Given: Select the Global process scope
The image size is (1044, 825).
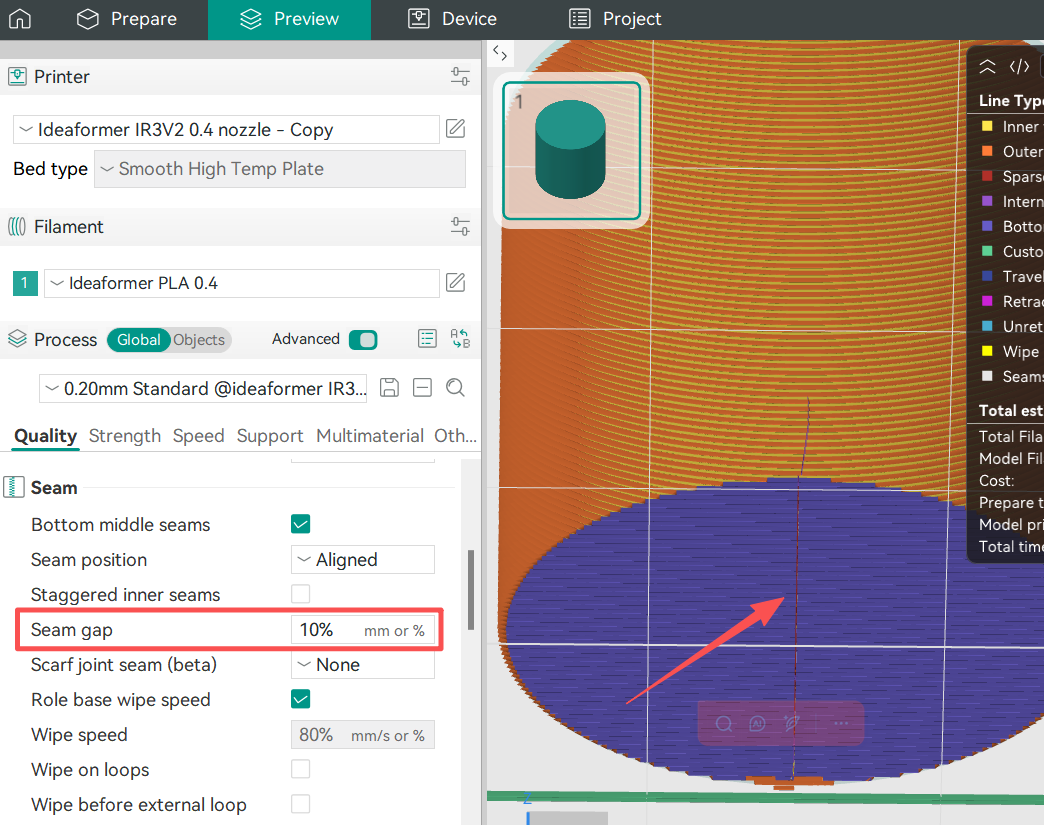Looking at the screenshot, I should [x=138, y=340].
